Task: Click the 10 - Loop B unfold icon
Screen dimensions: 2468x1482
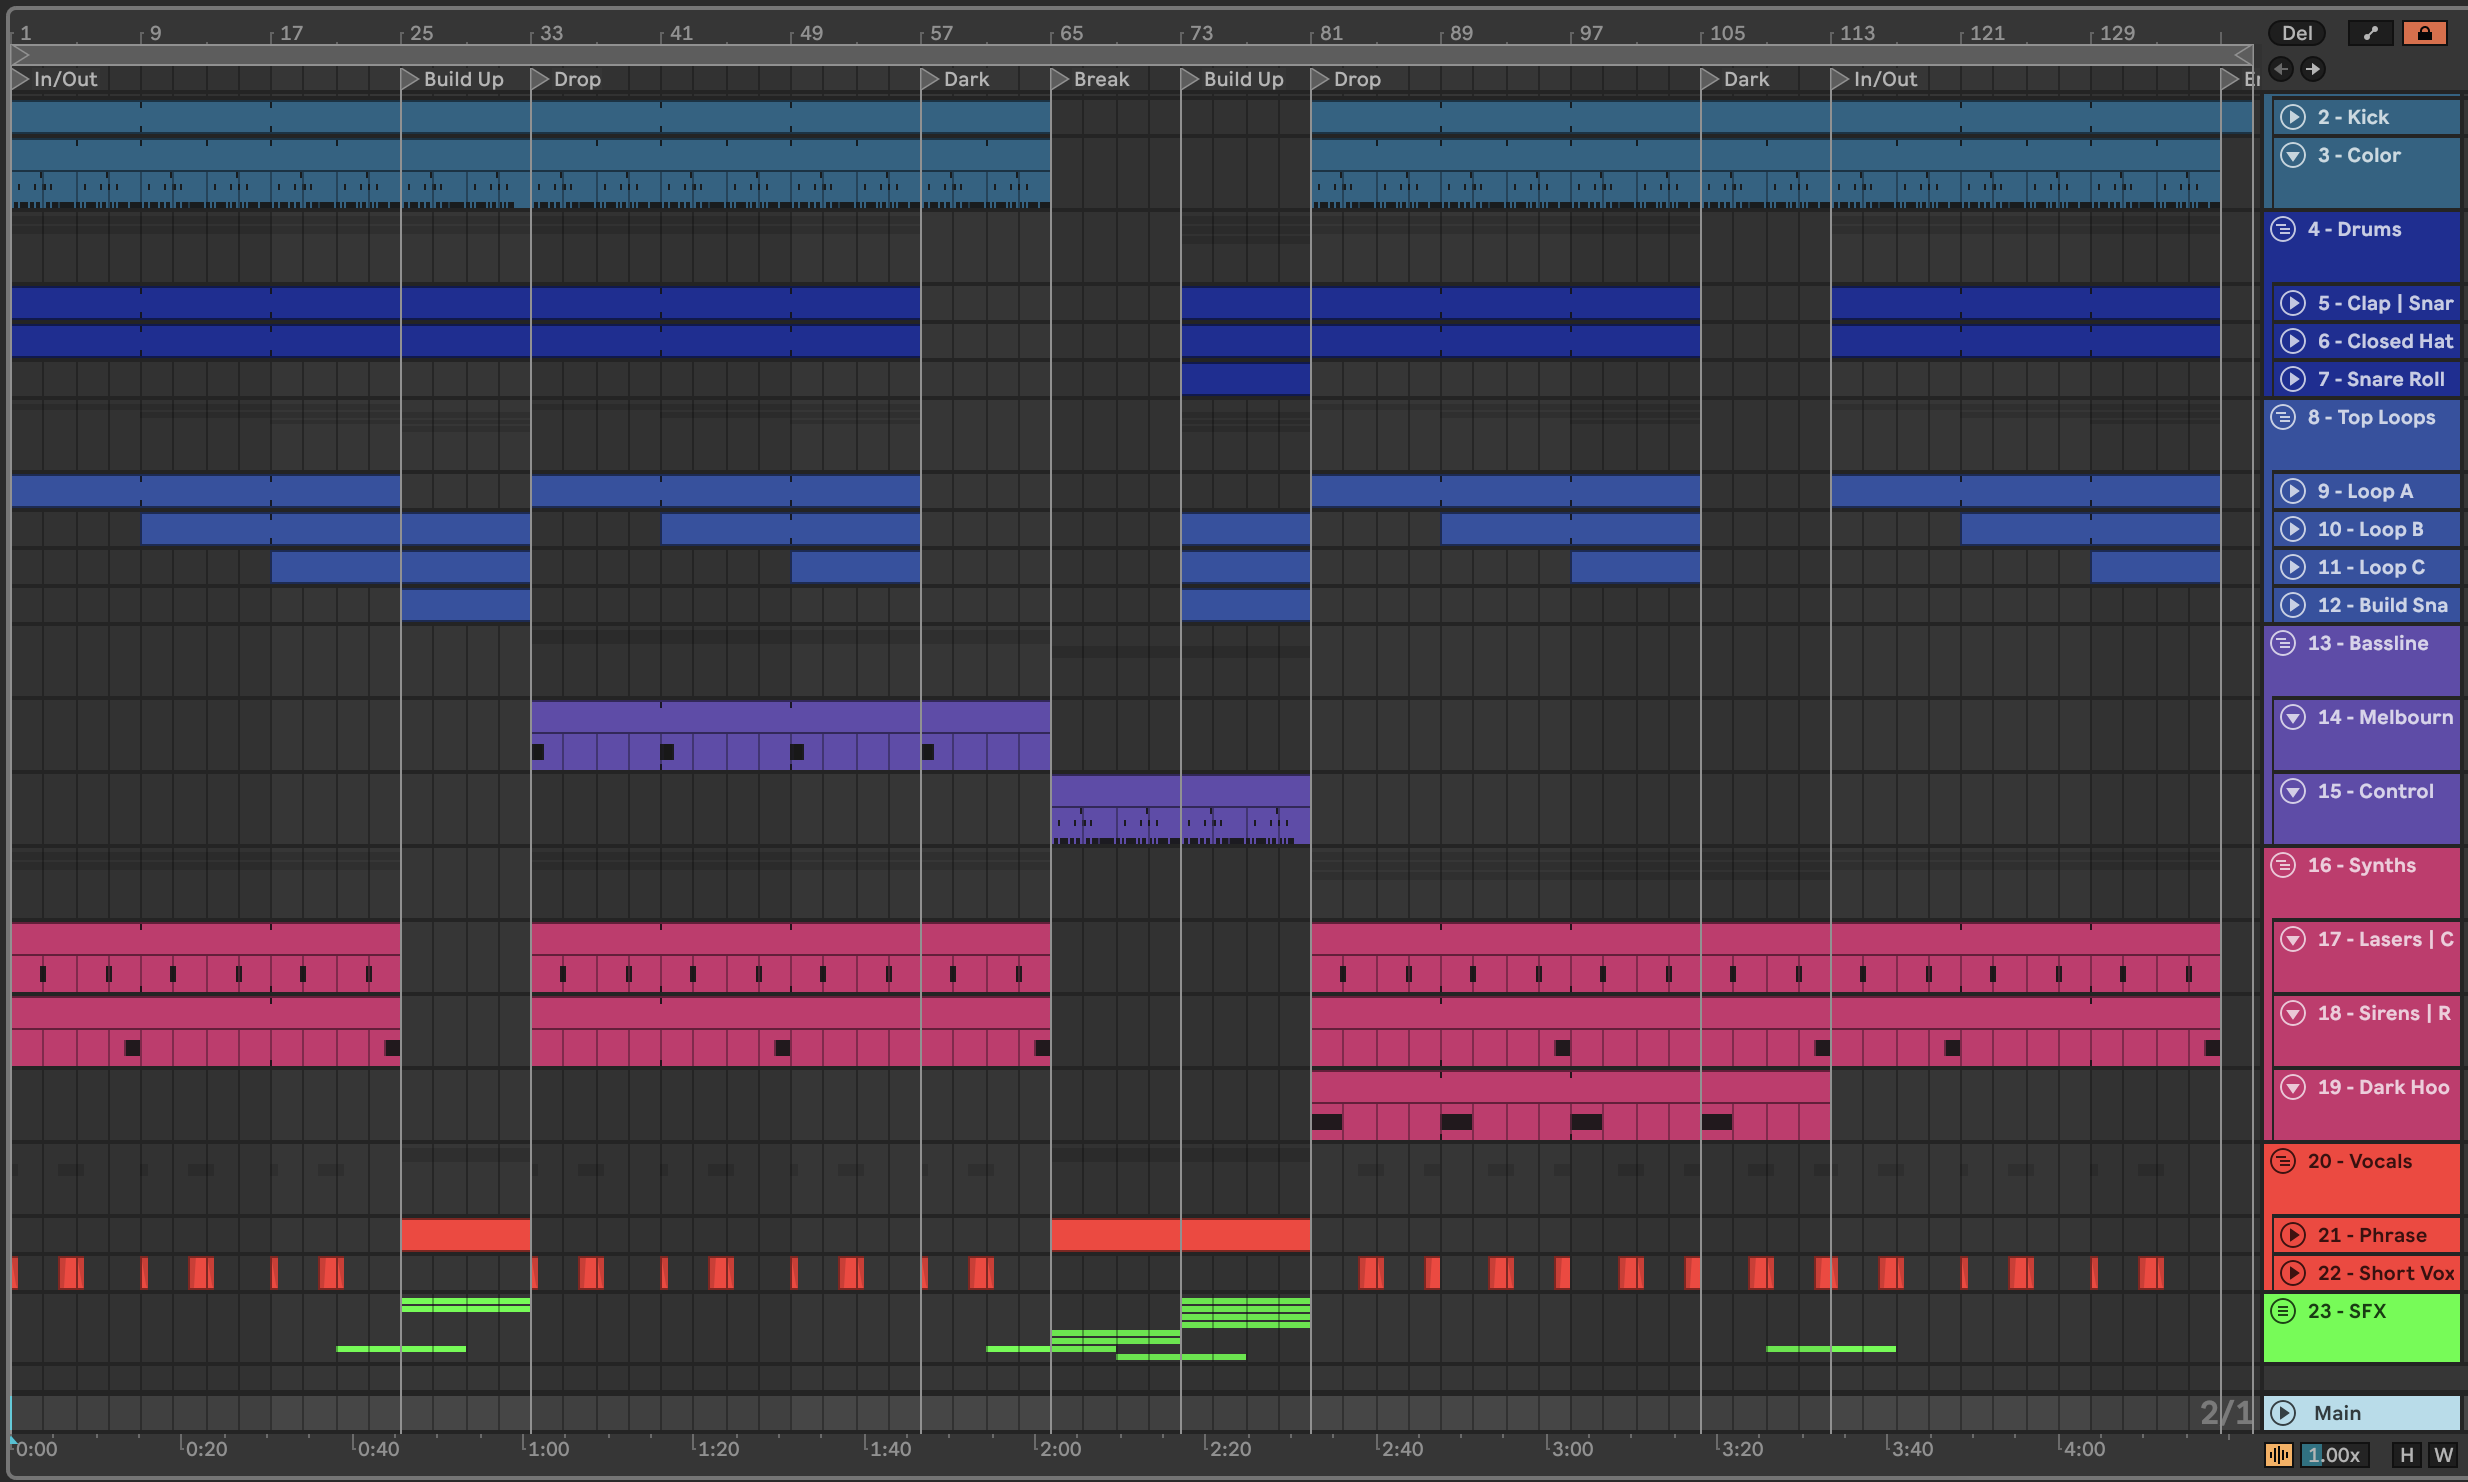Action: [x=2292, y=529]
